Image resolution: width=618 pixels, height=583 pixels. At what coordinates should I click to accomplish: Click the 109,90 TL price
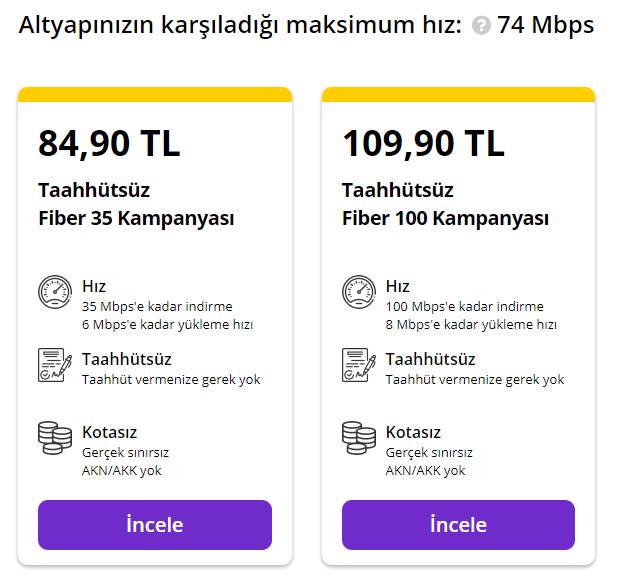pos(424,143)
